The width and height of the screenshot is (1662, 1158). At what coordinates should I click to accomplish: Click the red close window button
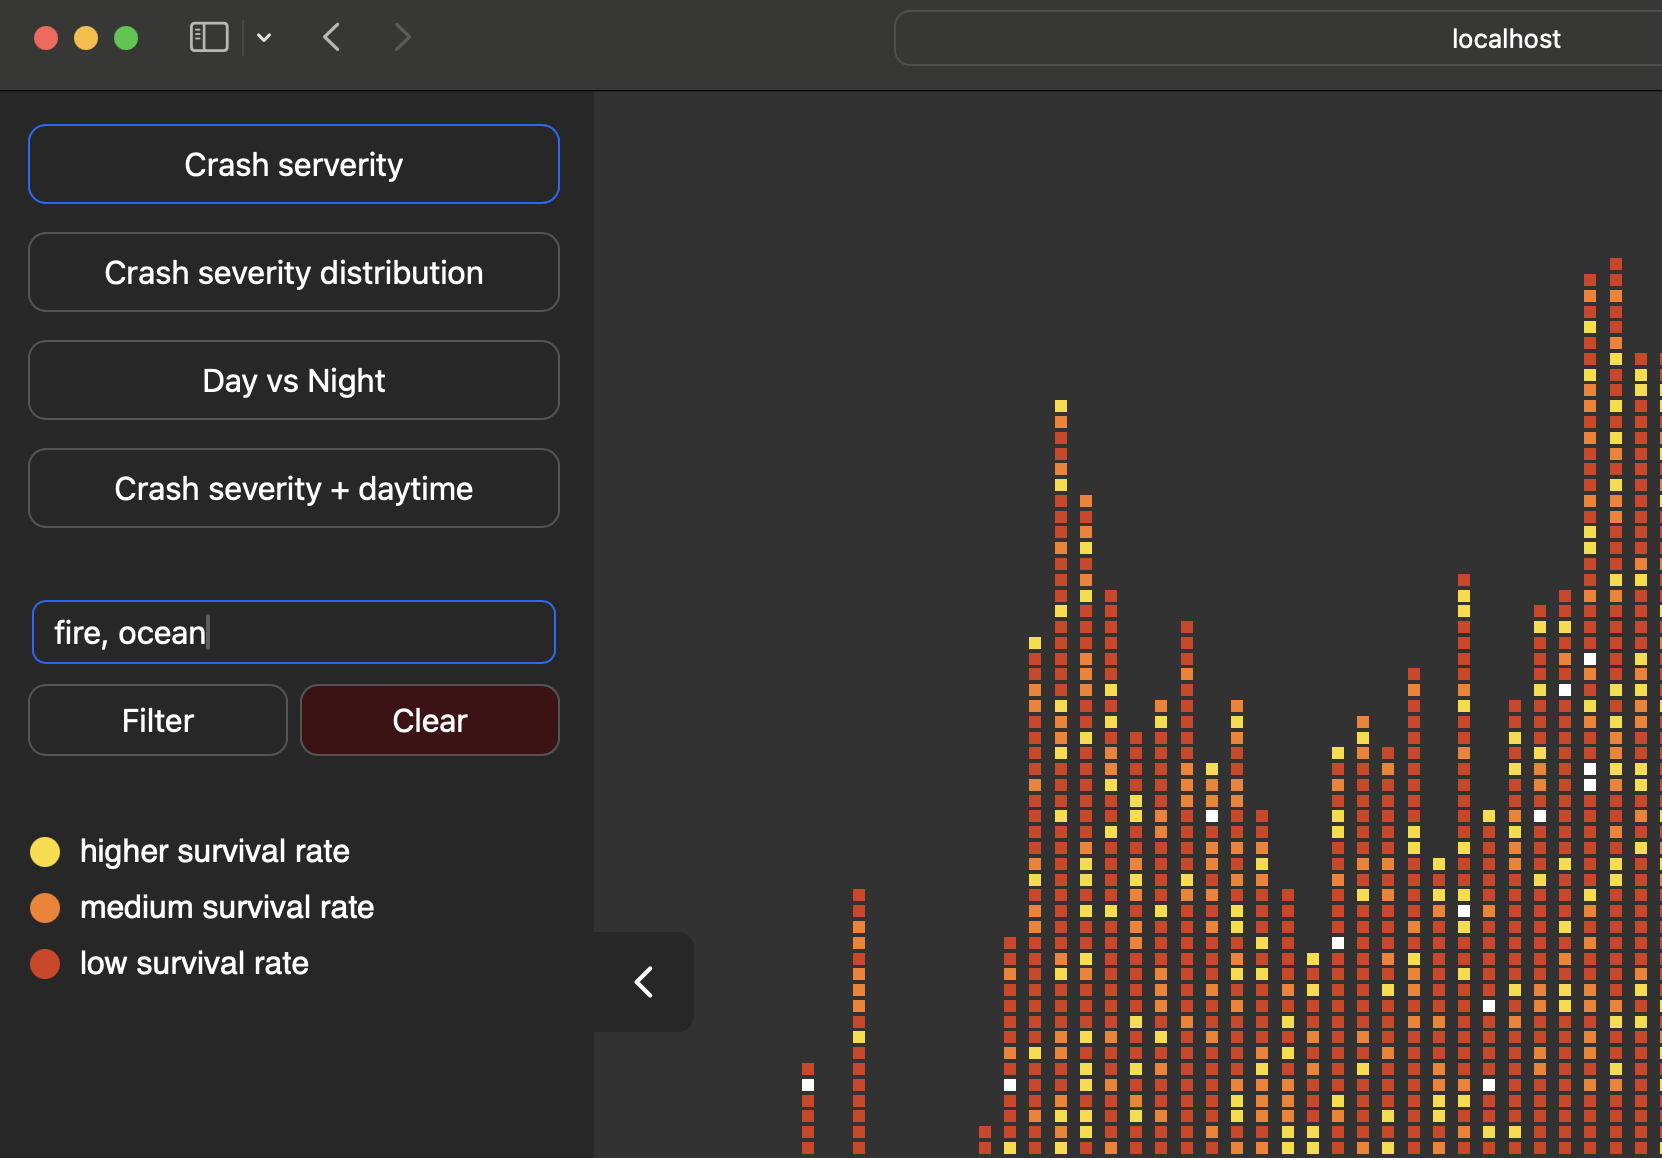pos(46,38)
